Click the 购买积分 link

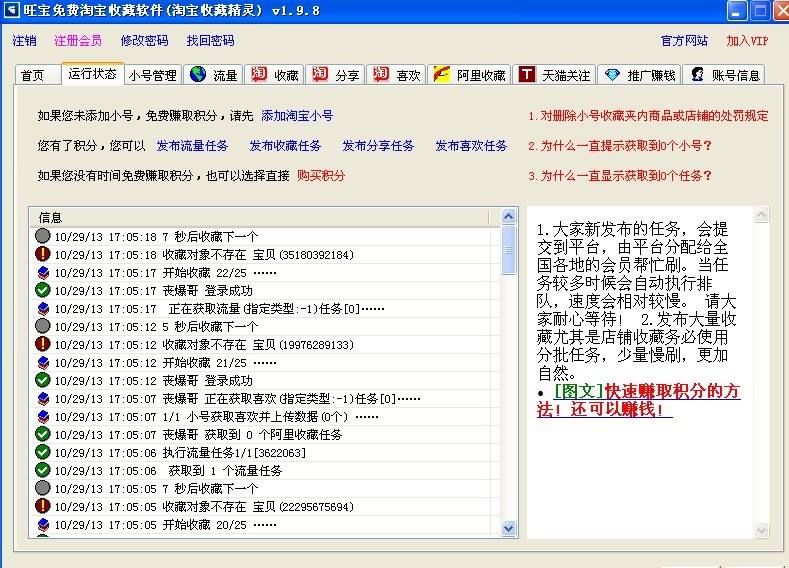321,175
